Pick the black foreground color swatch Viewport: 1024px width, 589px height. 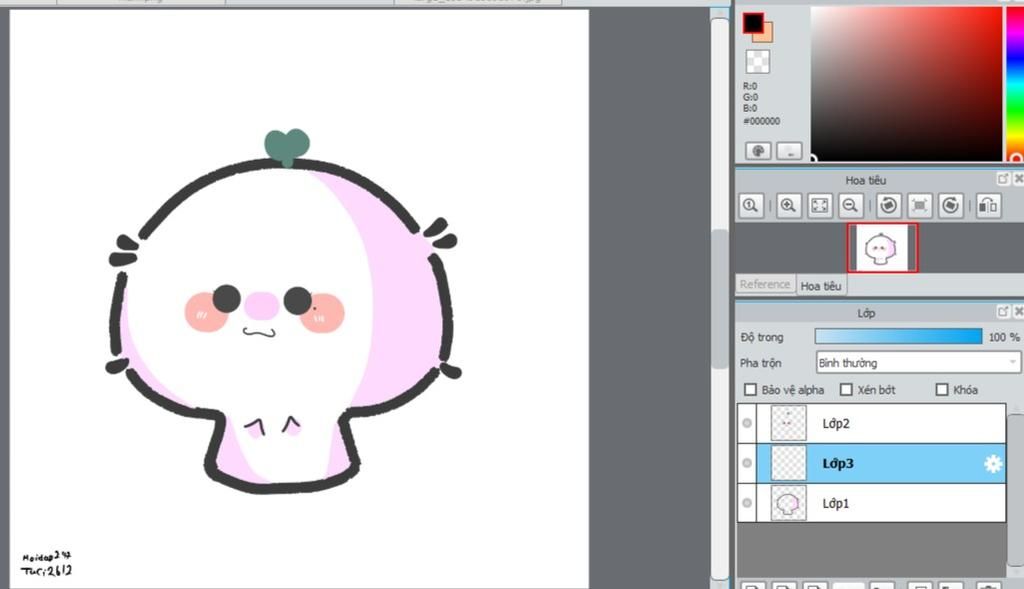[x=752, y=23]
